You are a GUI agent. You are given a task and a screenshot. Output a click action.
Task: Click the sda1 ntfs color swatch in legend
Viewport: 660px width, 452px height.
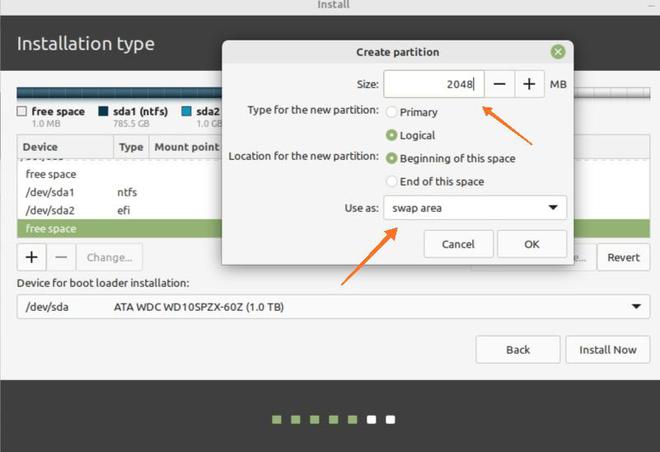pos(103,111)
